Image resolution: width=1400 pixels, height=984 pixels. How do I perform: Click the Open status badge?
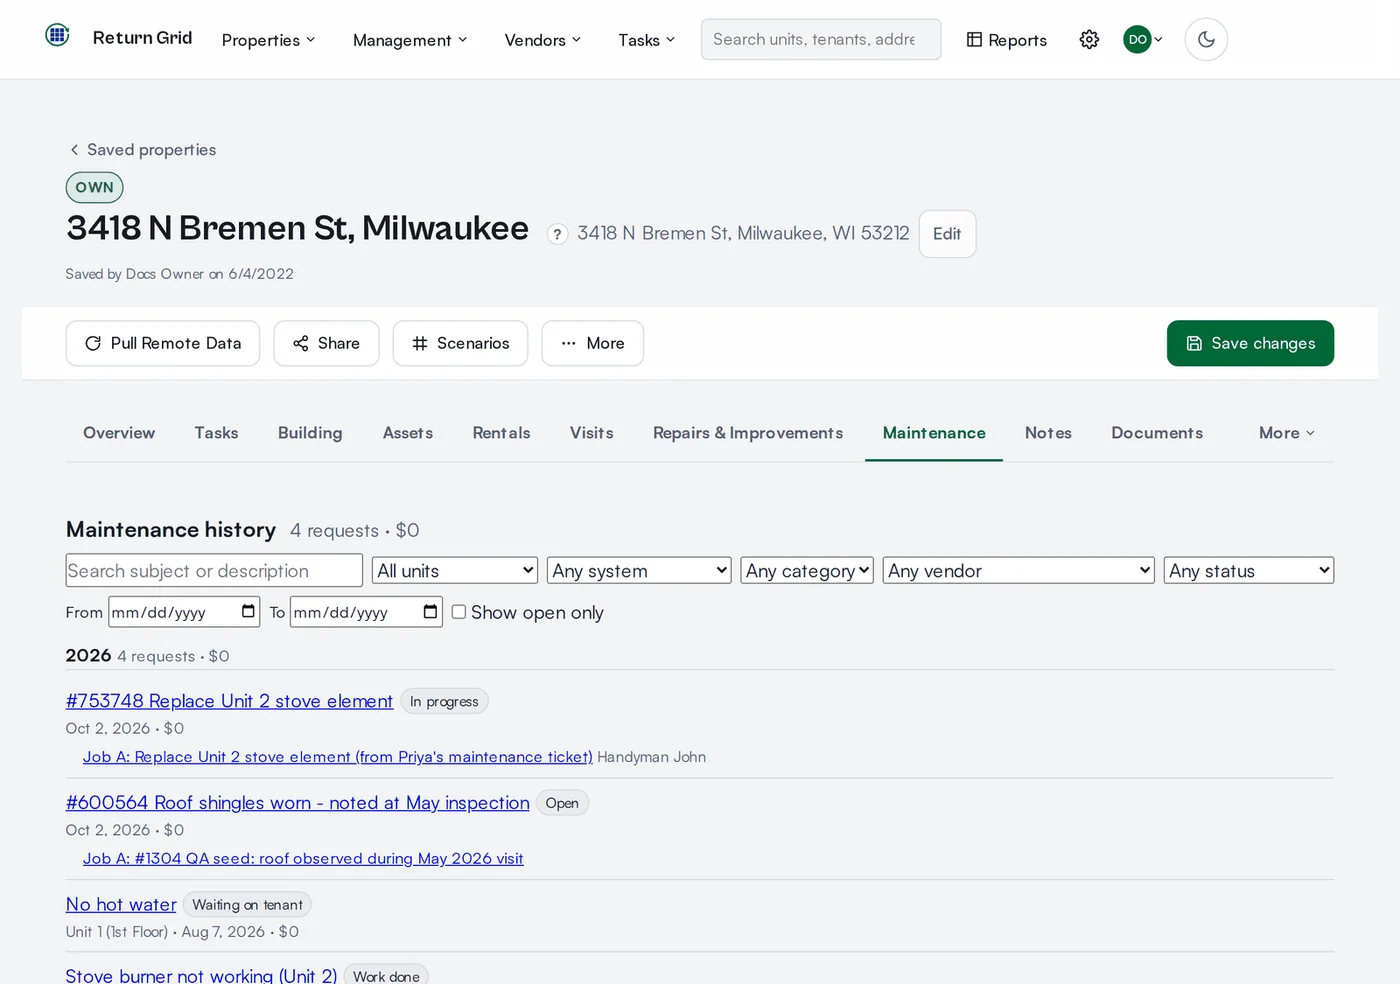tap(562, 803)
